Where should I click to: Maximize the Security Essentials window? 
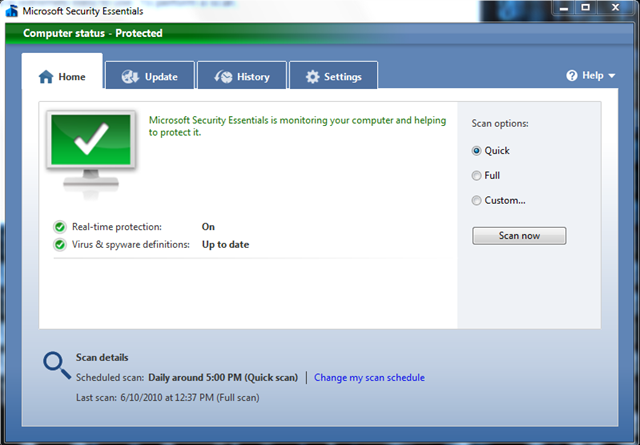pos(585,8)
